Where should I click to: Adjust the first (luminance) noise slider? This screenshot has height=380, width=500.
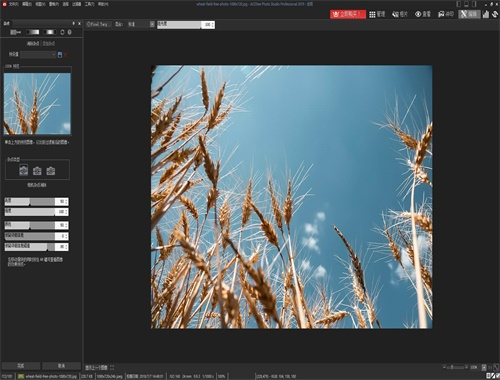click(30, 201)
